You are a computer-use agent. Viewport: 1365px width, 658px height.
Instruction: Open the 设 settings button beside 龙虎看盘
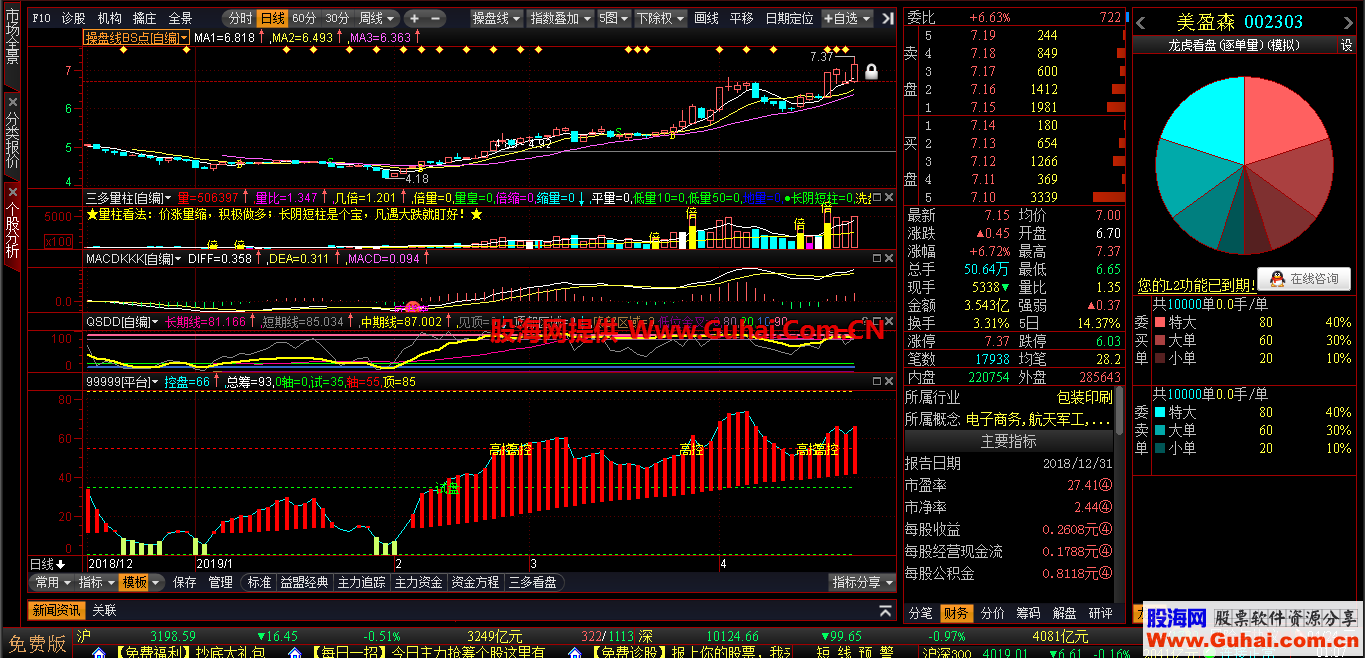pos(1346,45)
